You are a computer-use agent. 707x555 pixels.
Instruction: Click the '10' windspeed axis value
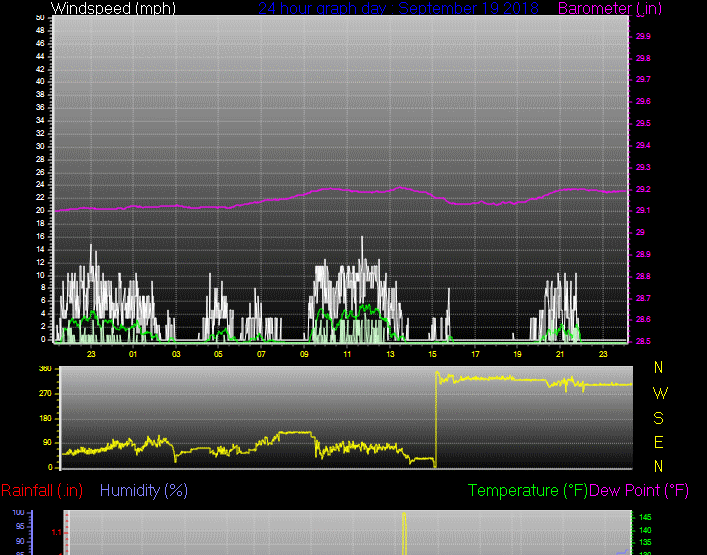pyautogui.click(x=40, y=275)
